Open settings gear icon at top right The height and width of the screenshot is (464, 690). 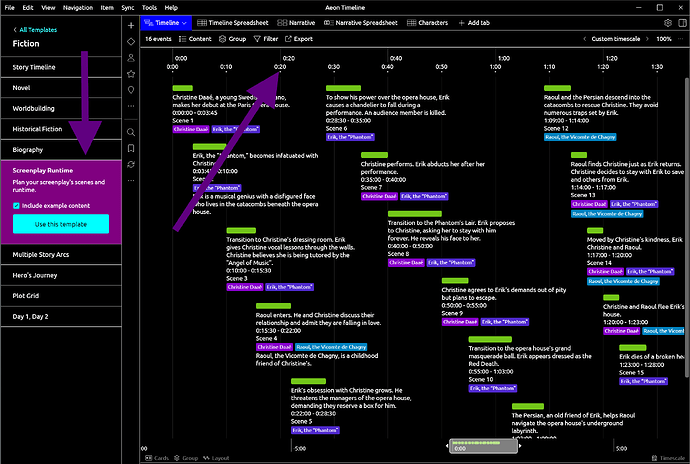[668, 21]
